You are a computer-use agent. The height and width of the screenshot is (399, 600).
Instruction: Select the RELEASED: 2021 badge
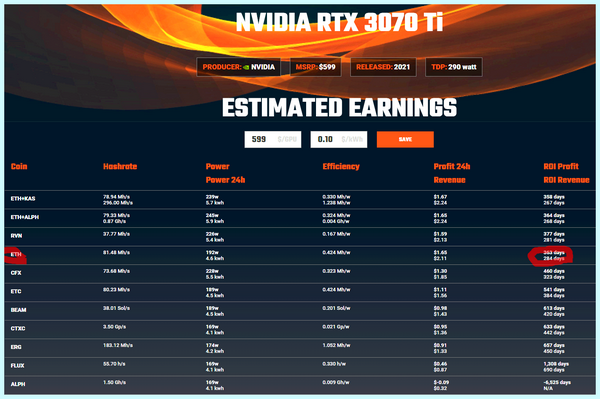383,67
